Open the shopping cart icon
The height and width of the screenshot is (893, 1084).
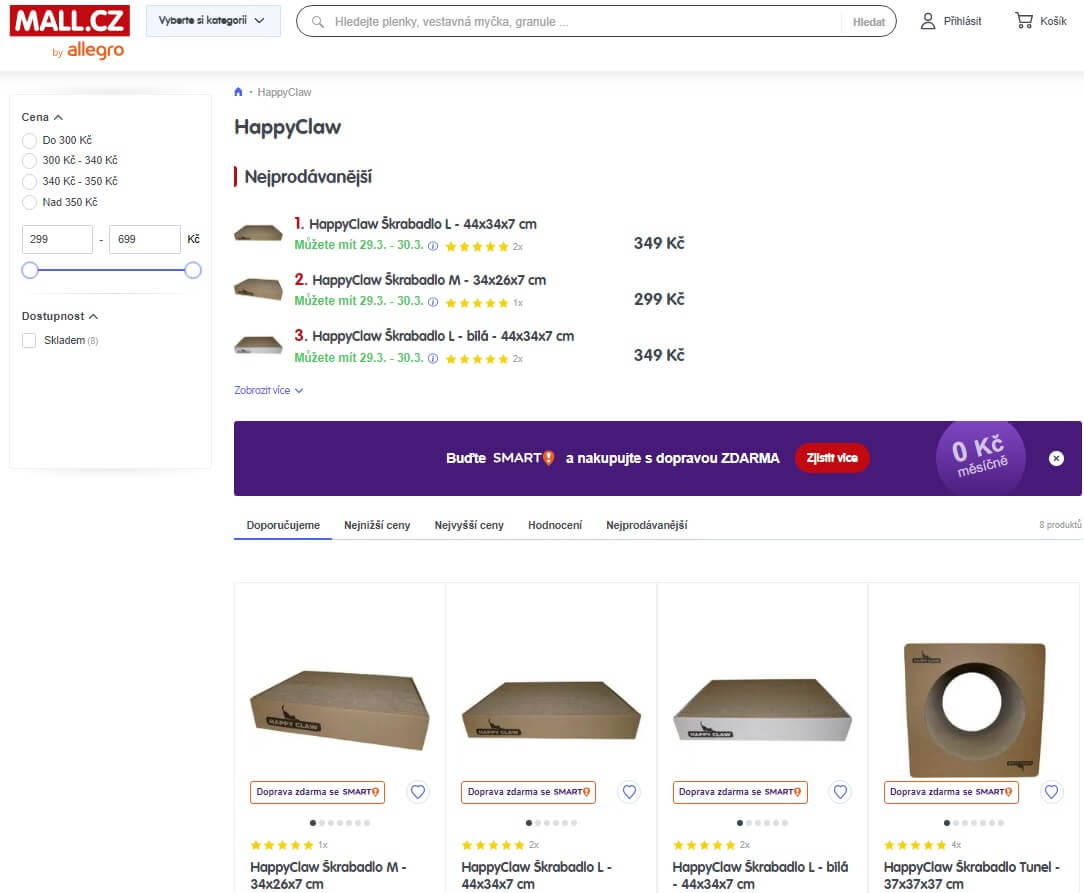pos(1024,21)
